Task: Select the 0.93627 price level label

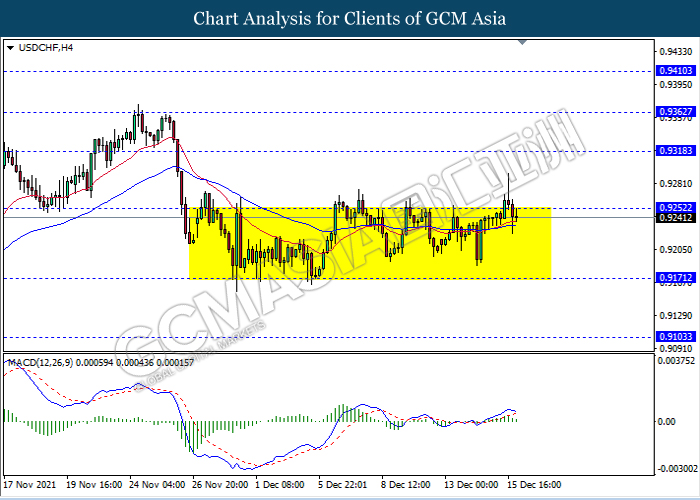Action: click(x=676, y=112)
